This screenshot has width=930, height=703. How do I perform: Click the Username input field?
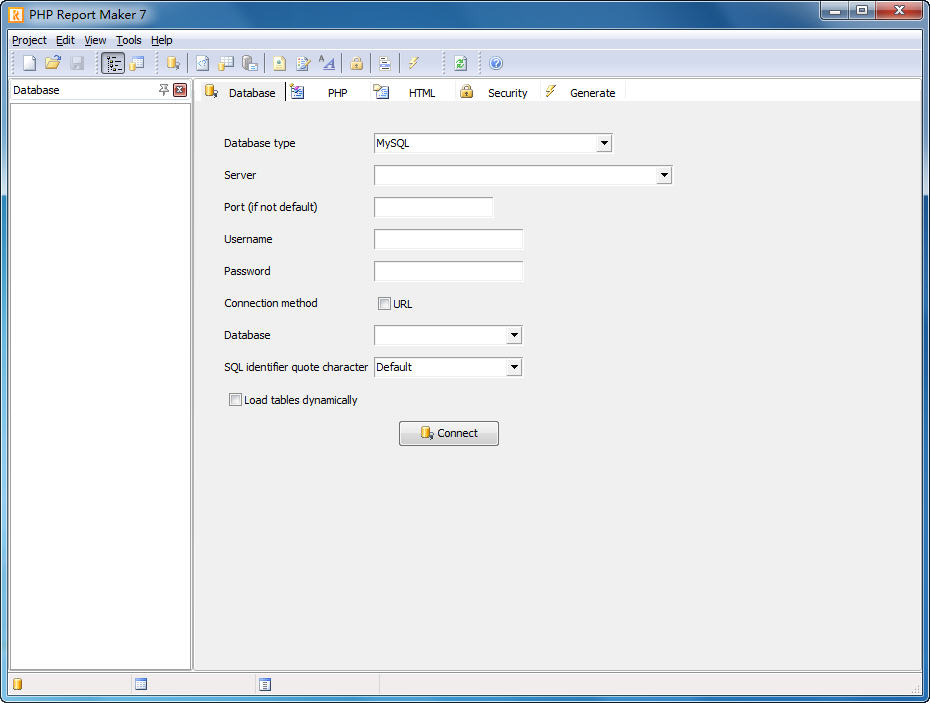click(x=448, y=239)
